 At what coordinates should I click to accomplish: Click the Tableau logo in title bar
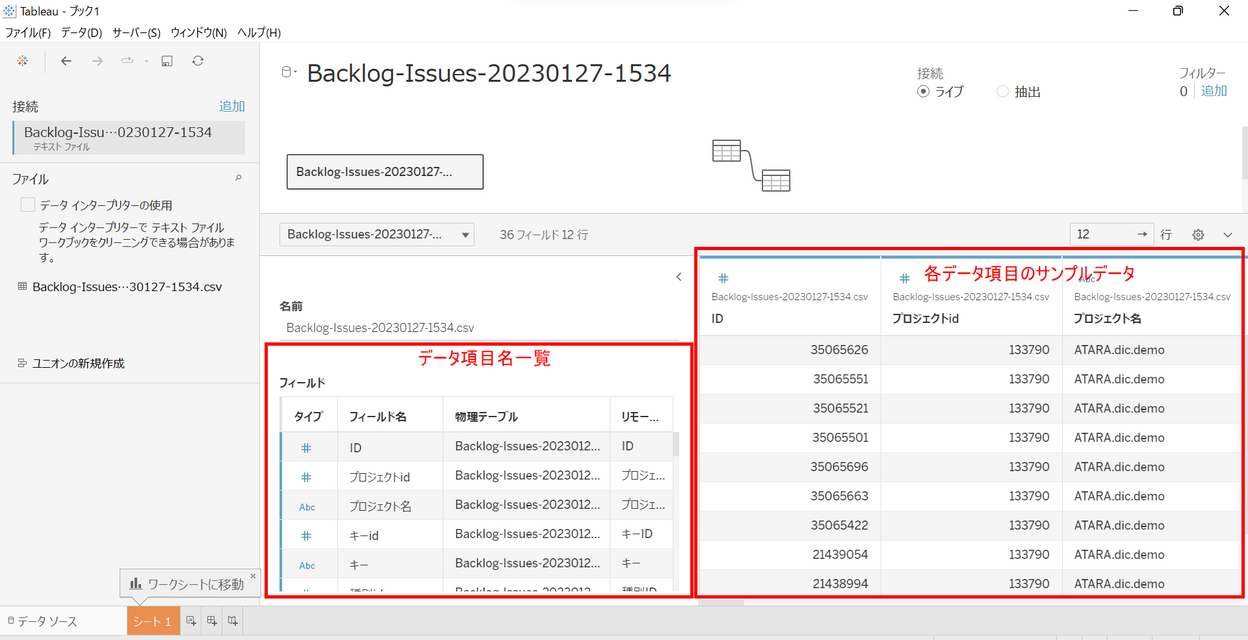click(x=10, y=11)
